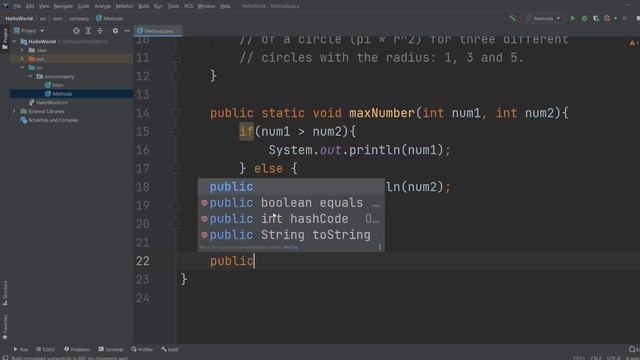Start debugging with the green bug icon
The image size is (640, 360).
pos(584,18)
